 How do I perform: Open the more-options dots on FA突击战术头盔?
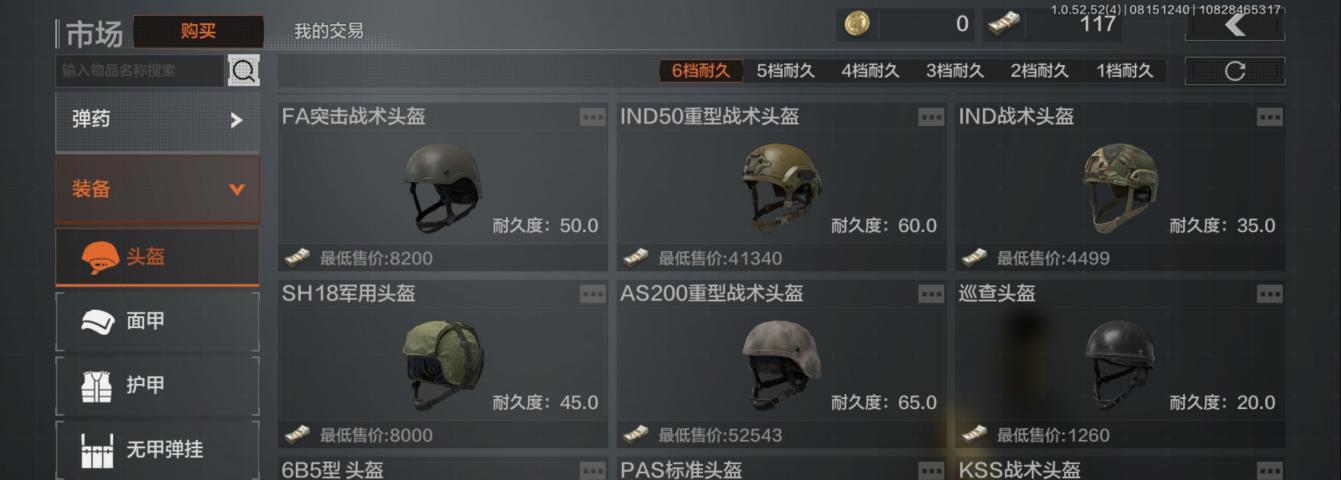pyautogui.click(x=592, y=117)
